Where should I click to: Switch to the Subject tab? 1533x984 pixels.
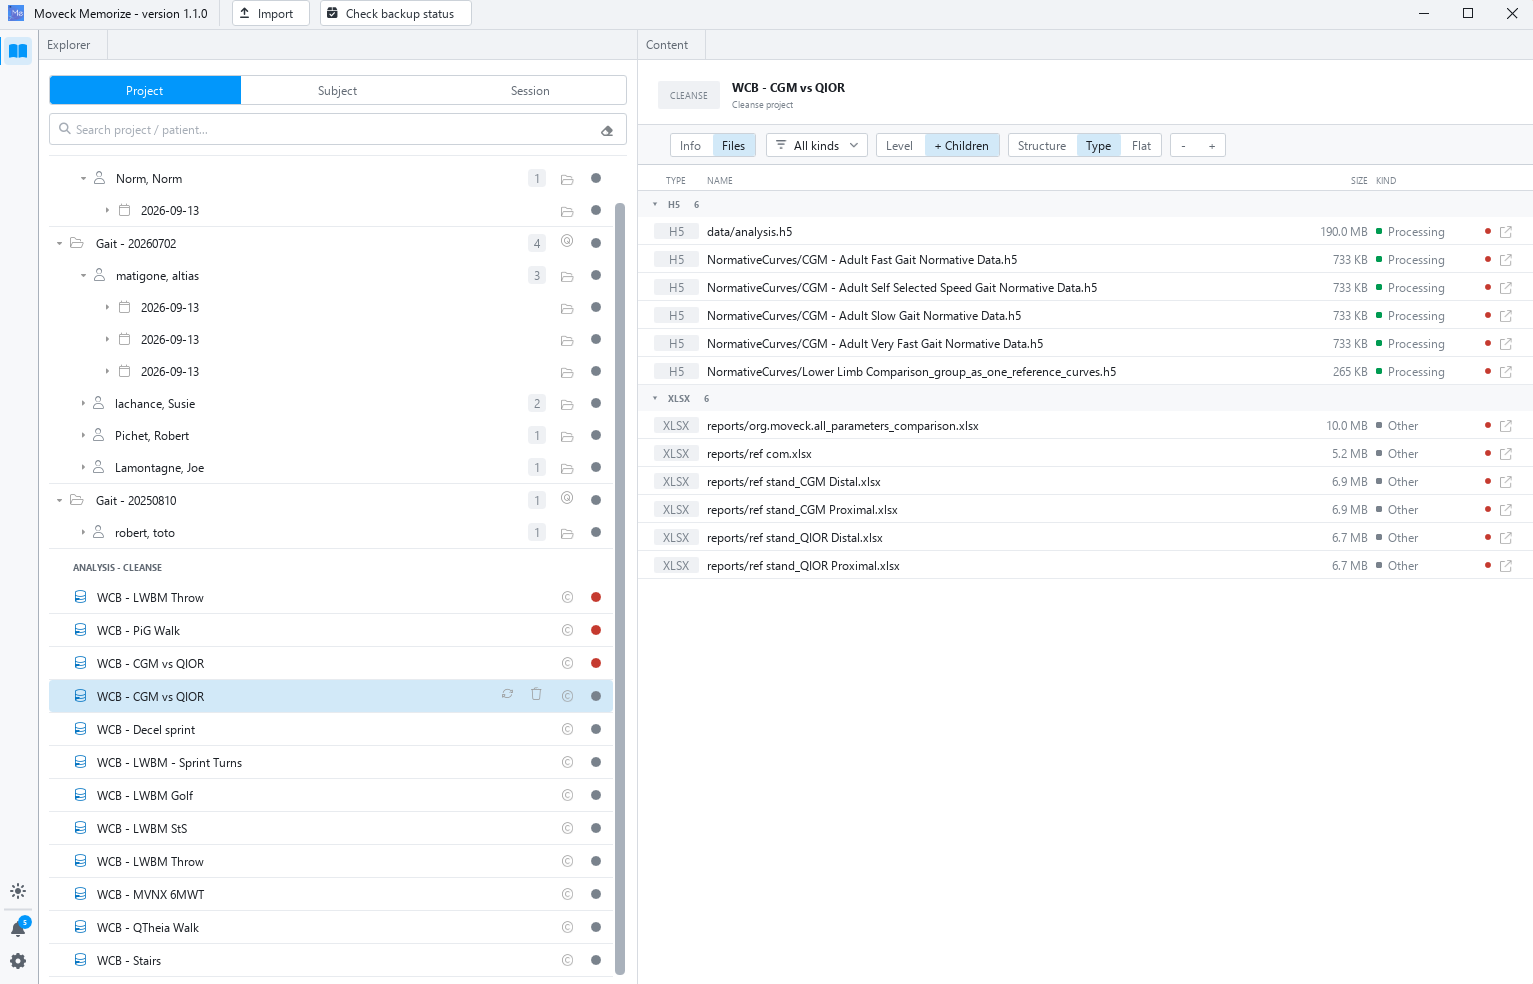point(337,91)
